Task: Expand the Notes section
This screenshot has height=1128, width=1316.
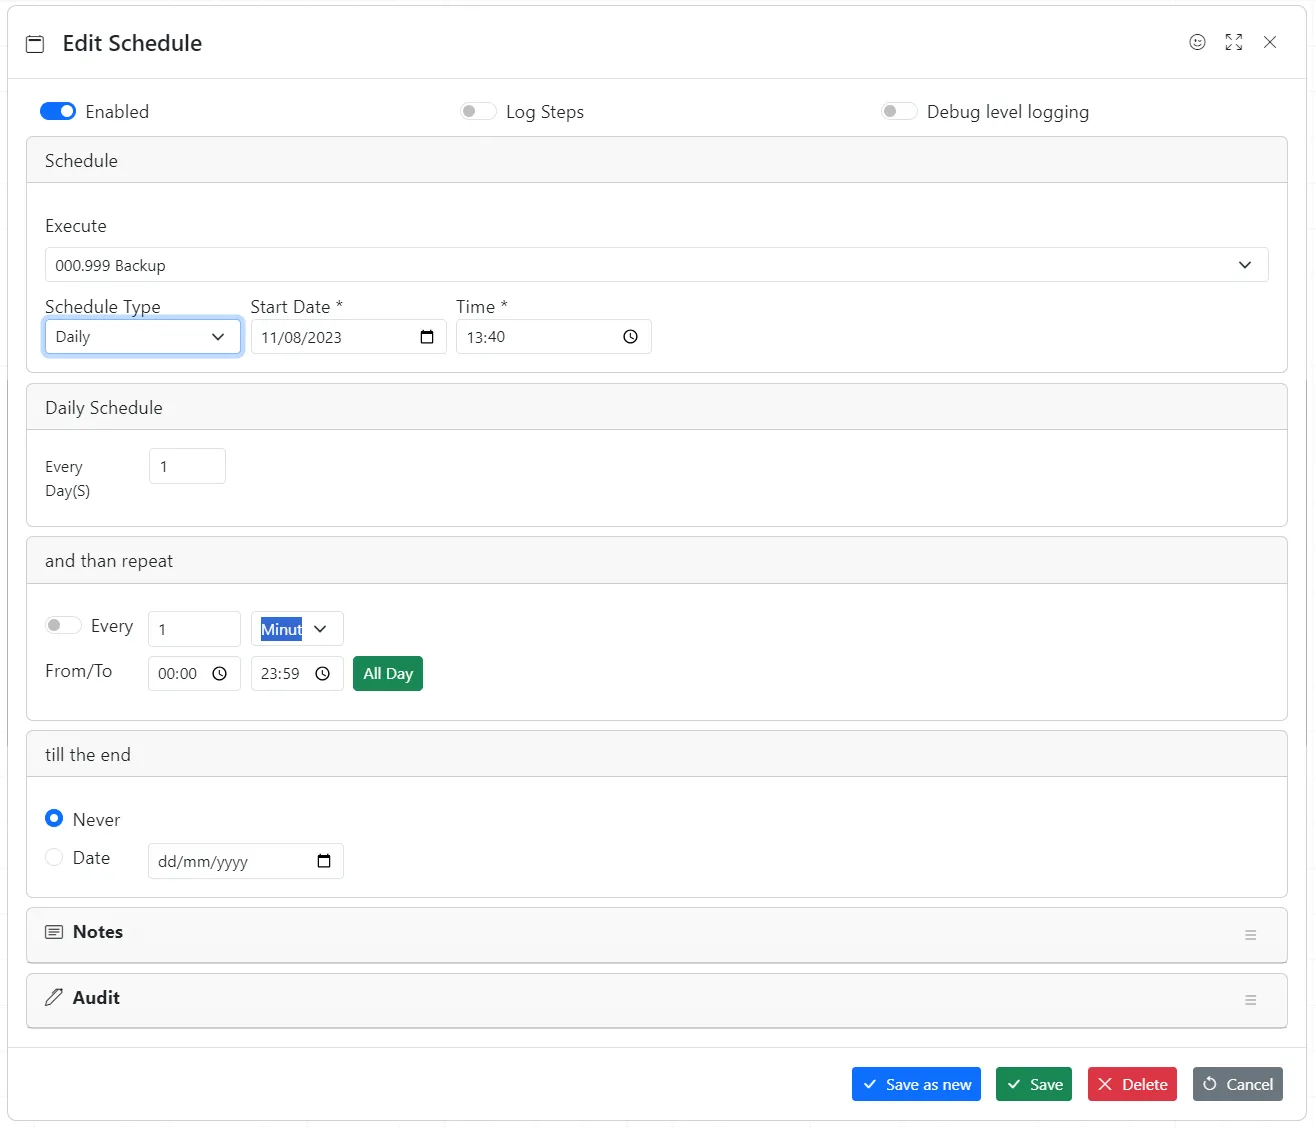Action: click(1250, 935)
